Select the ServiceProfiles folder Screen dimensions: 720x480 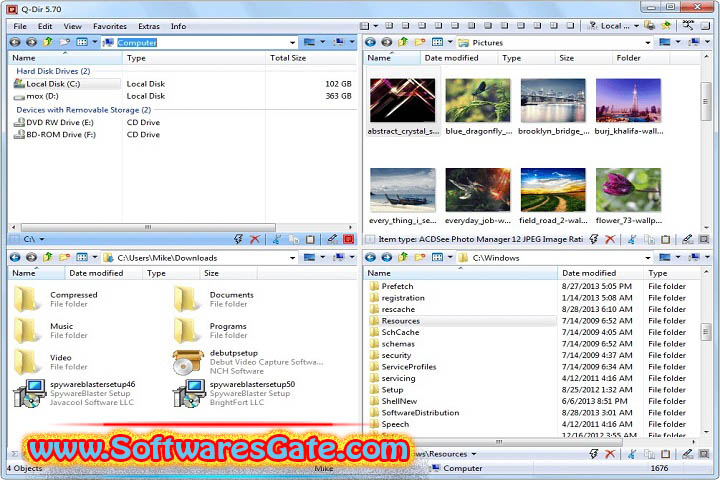[x=404, y=367]
